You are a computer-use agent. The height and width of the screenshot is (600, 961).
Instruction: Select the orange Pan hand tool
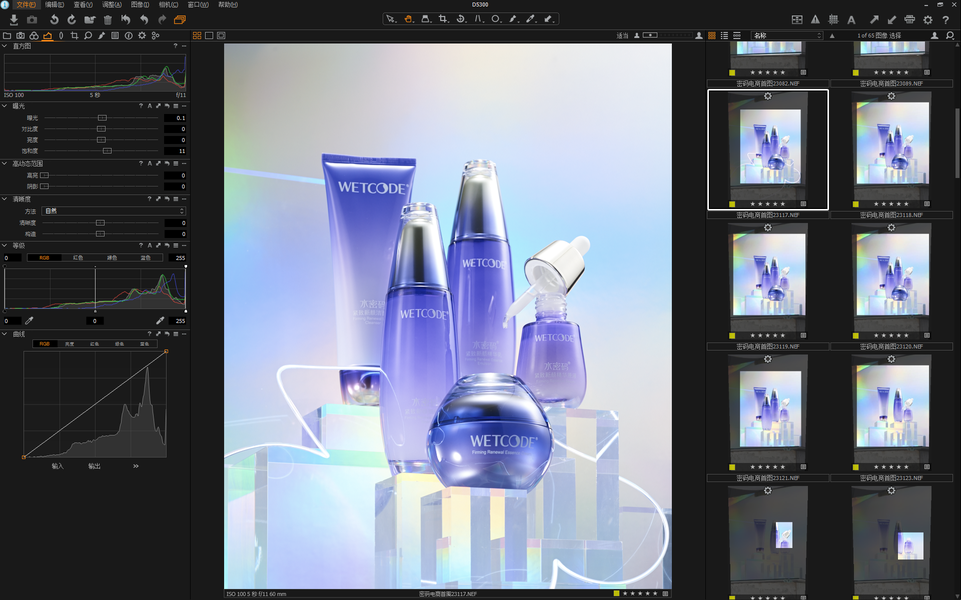coord(408,19)
